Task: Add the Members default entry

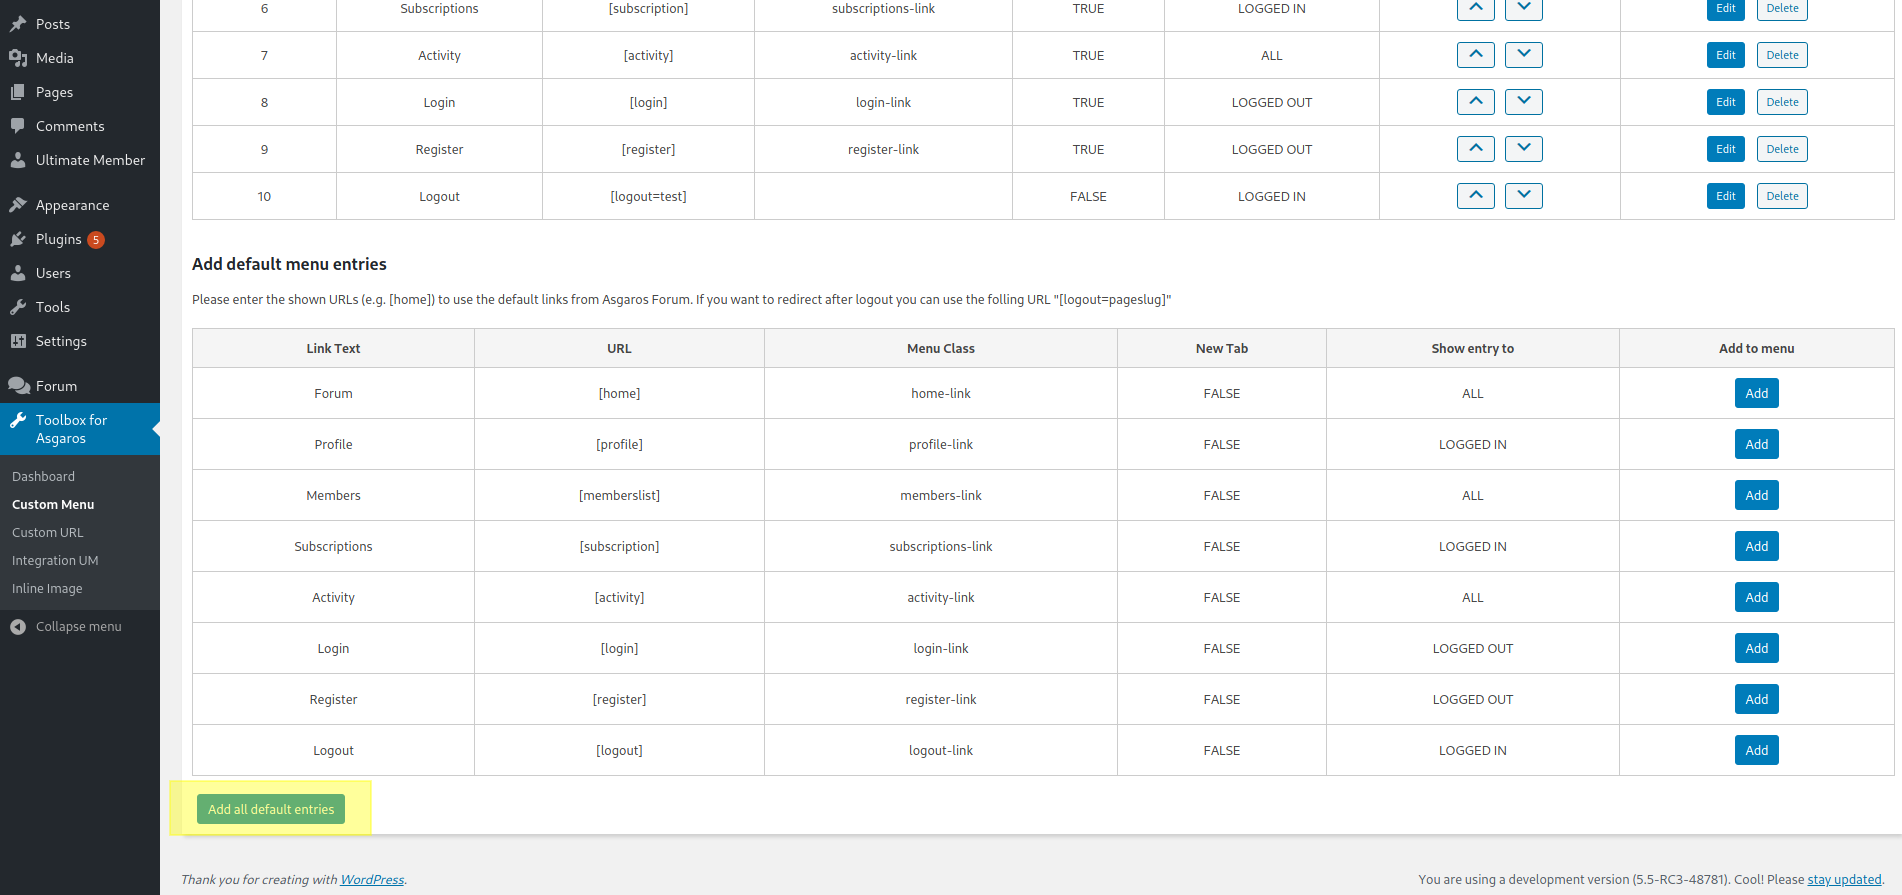Action: (x=1756, y=495)
